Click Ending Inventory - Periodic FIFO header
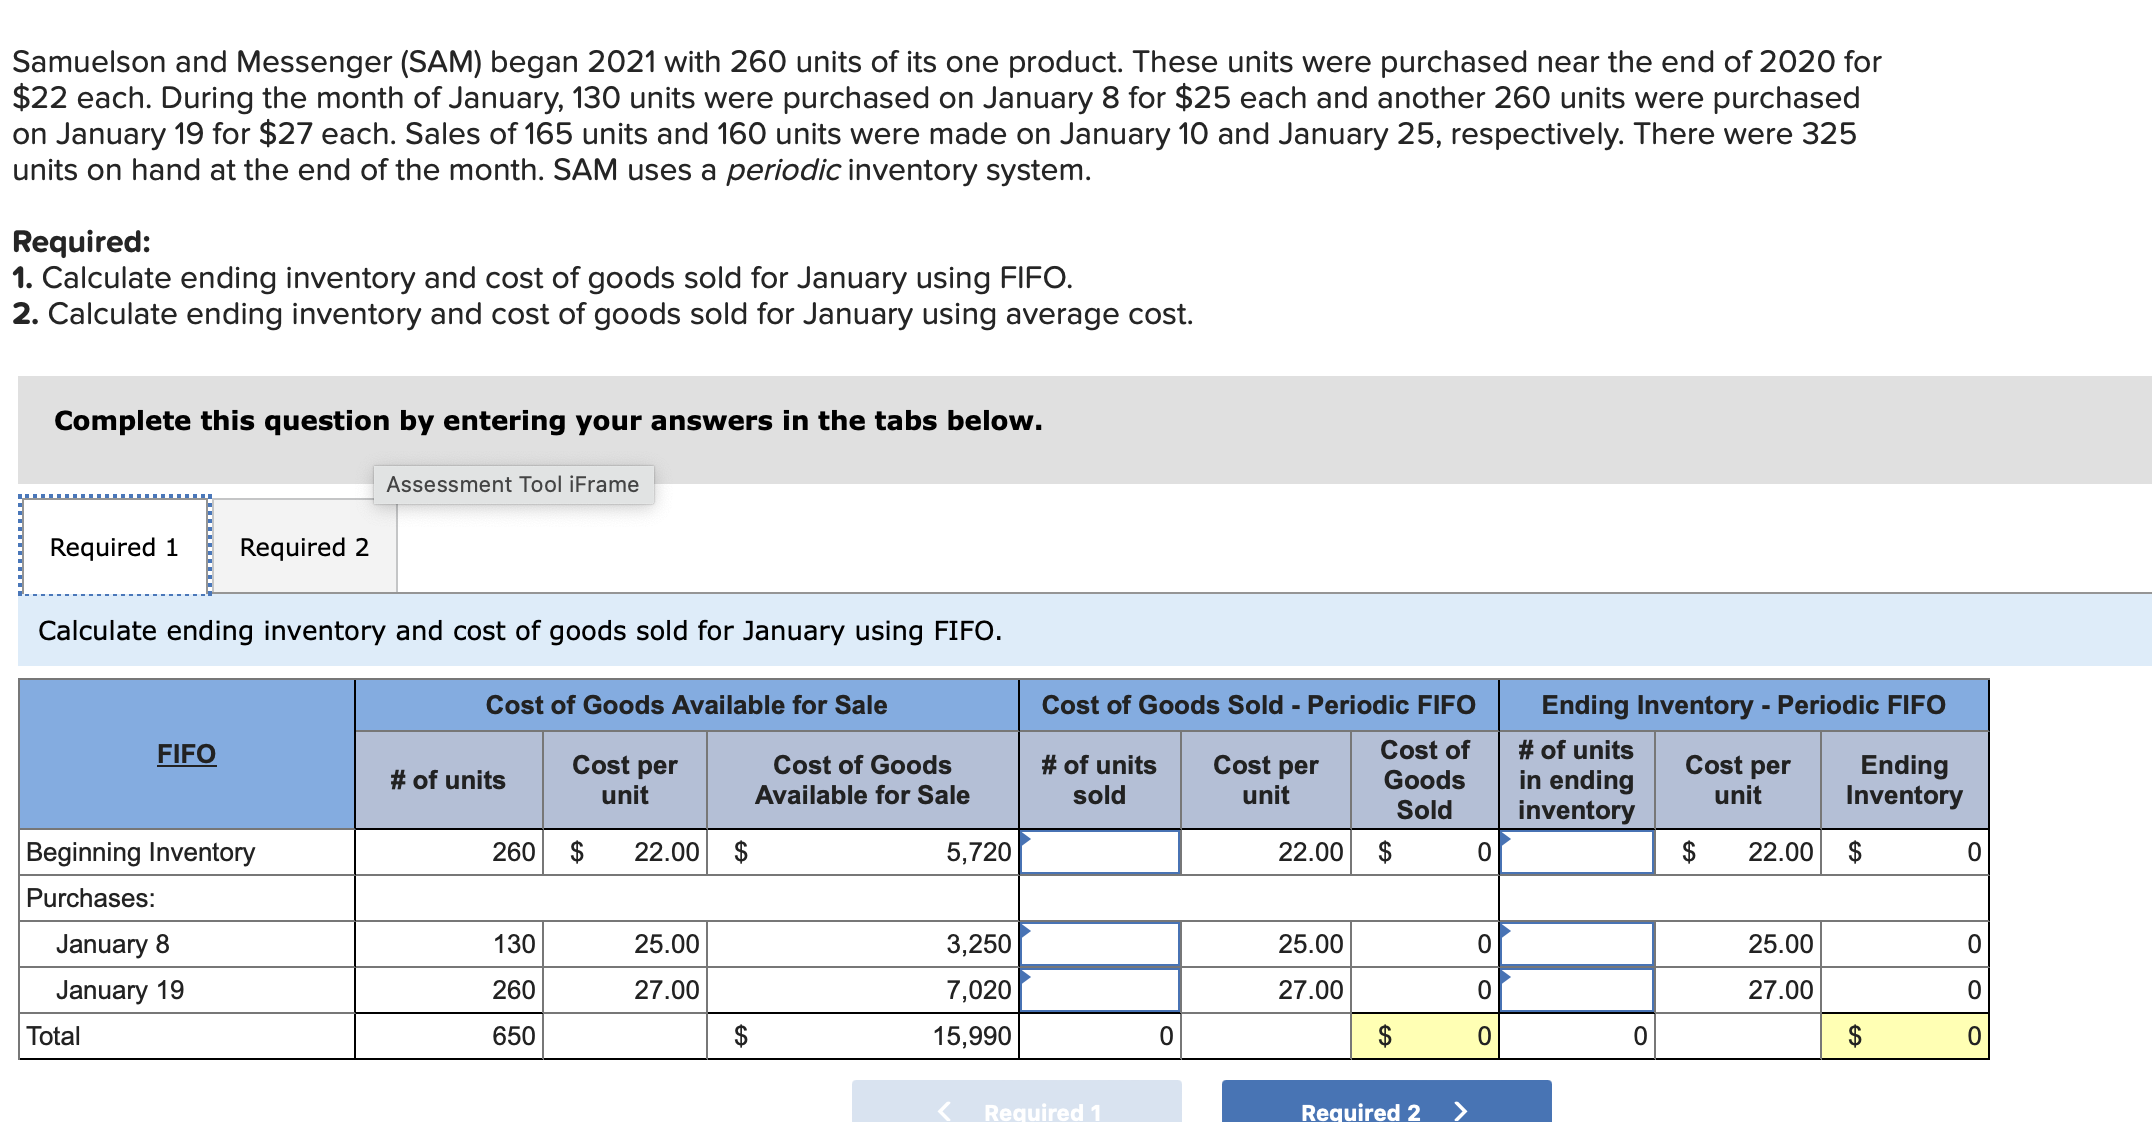 pyautogui.click(x=1743, y=705)
